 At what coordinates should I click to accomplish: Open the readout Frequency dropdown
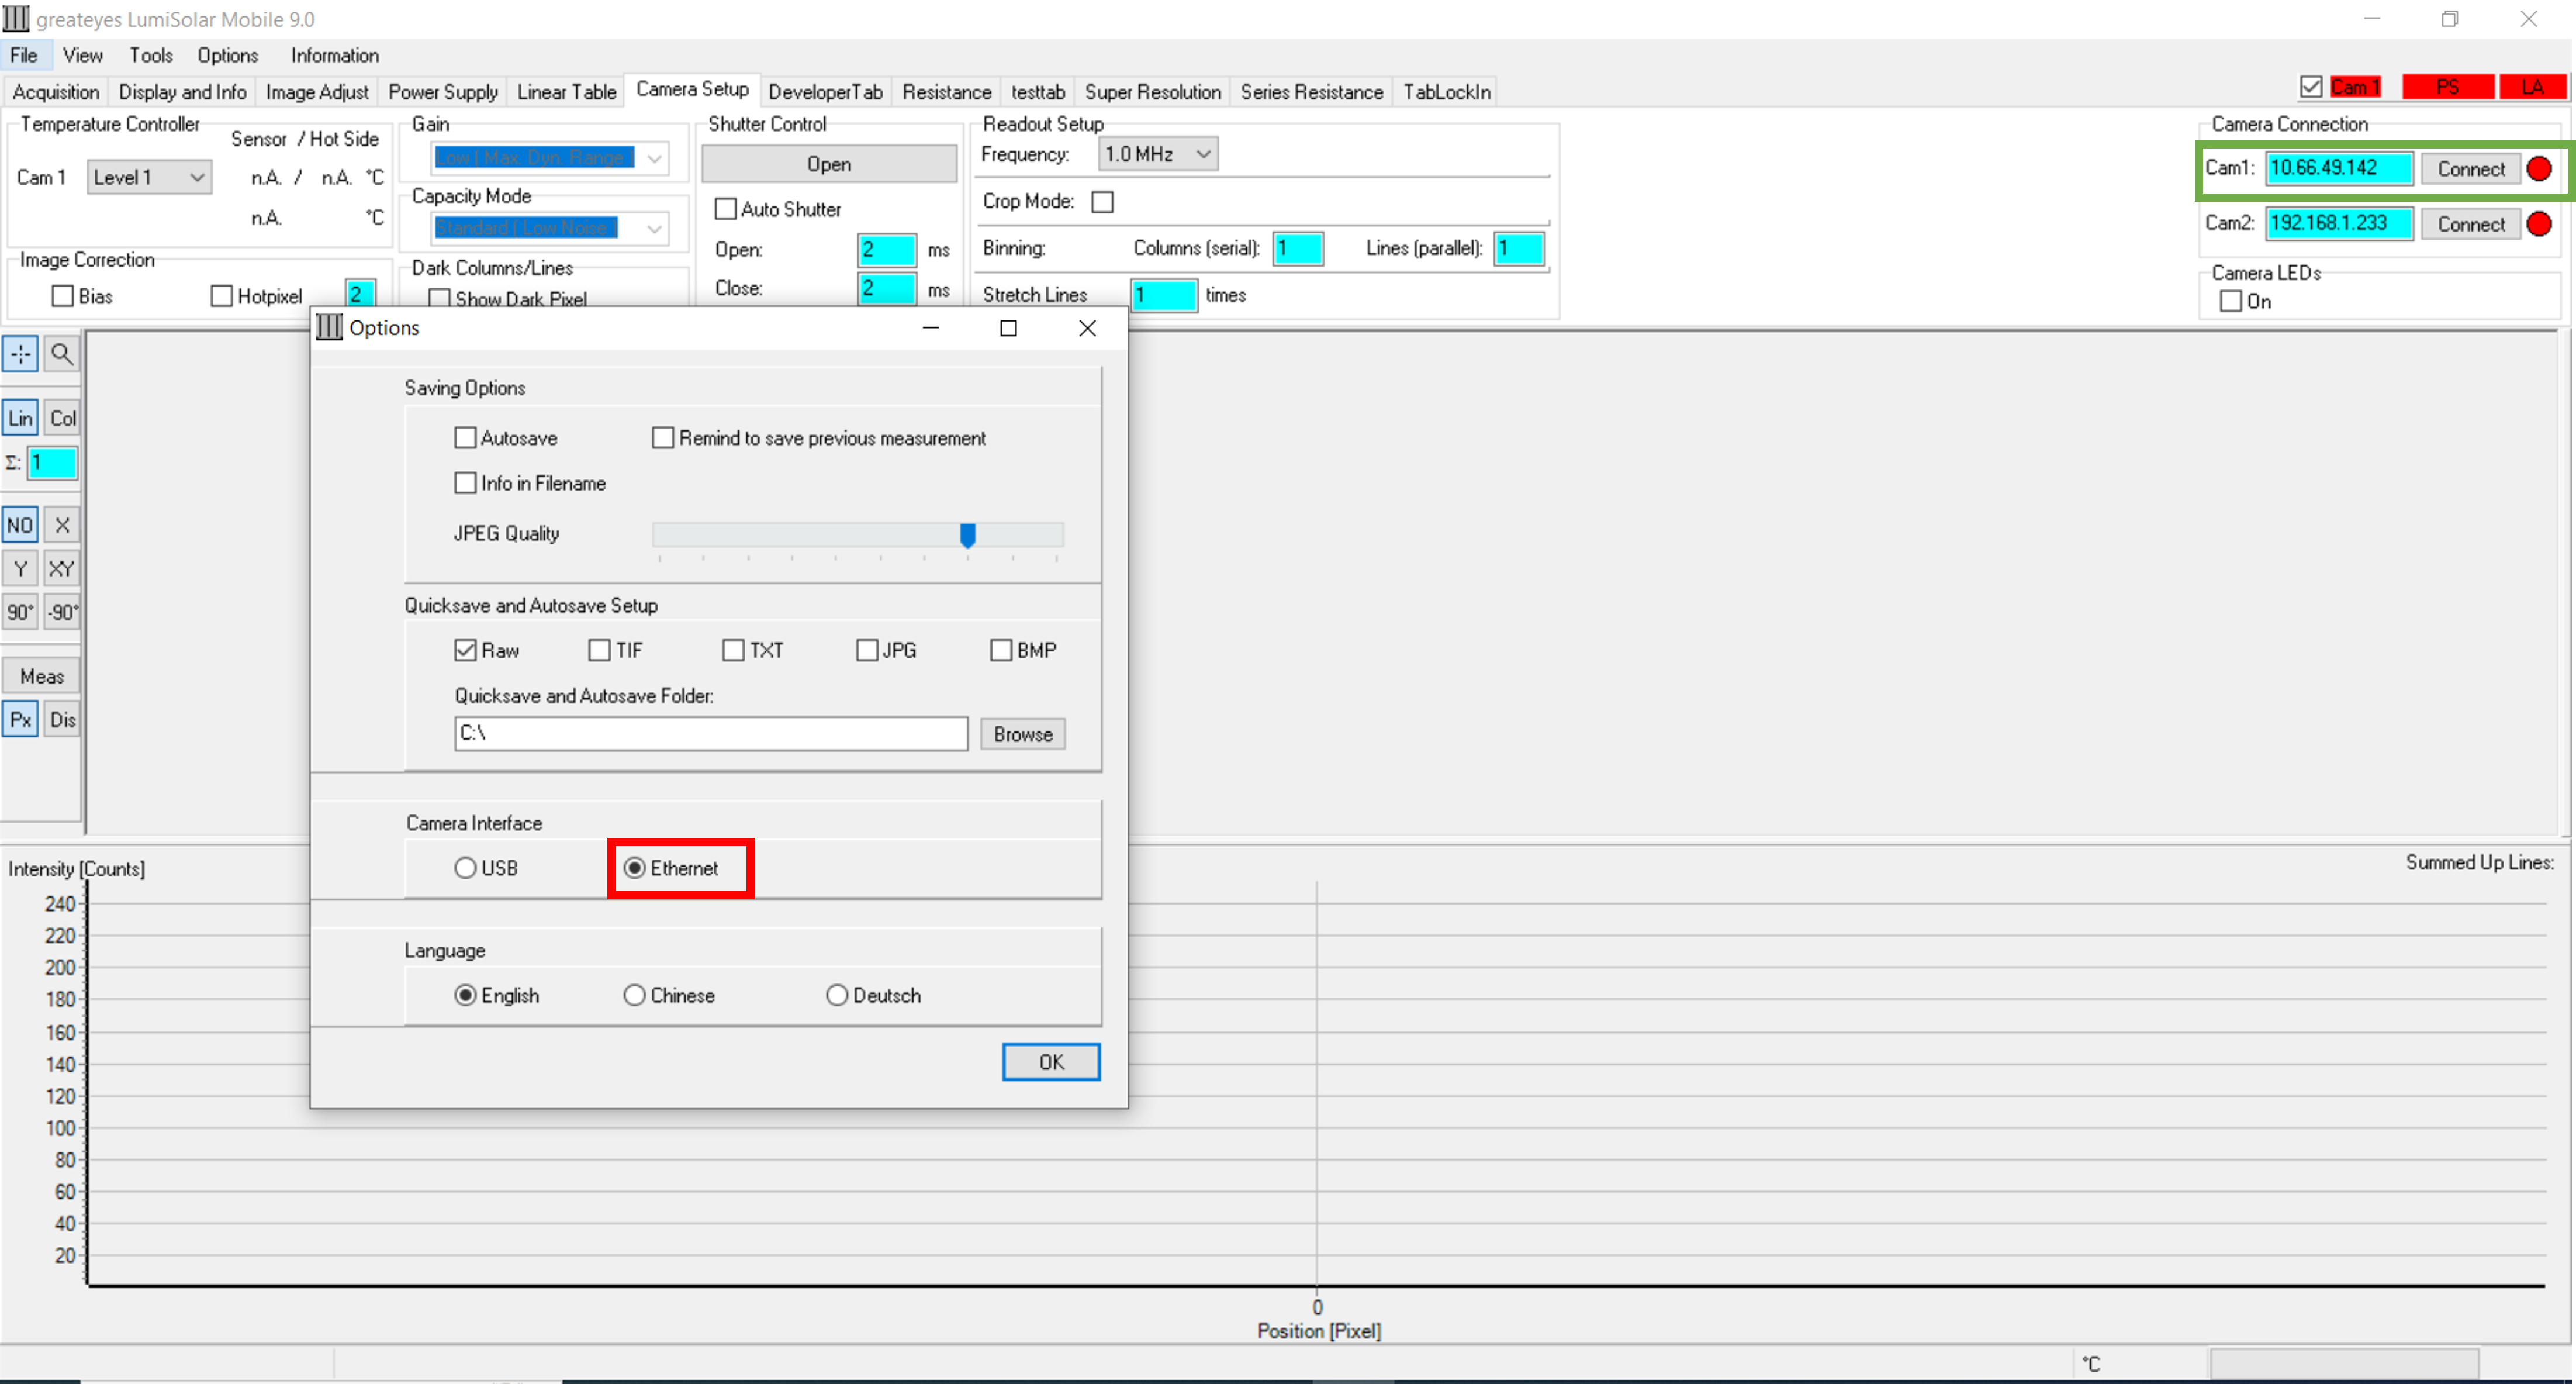[1158, 154]
